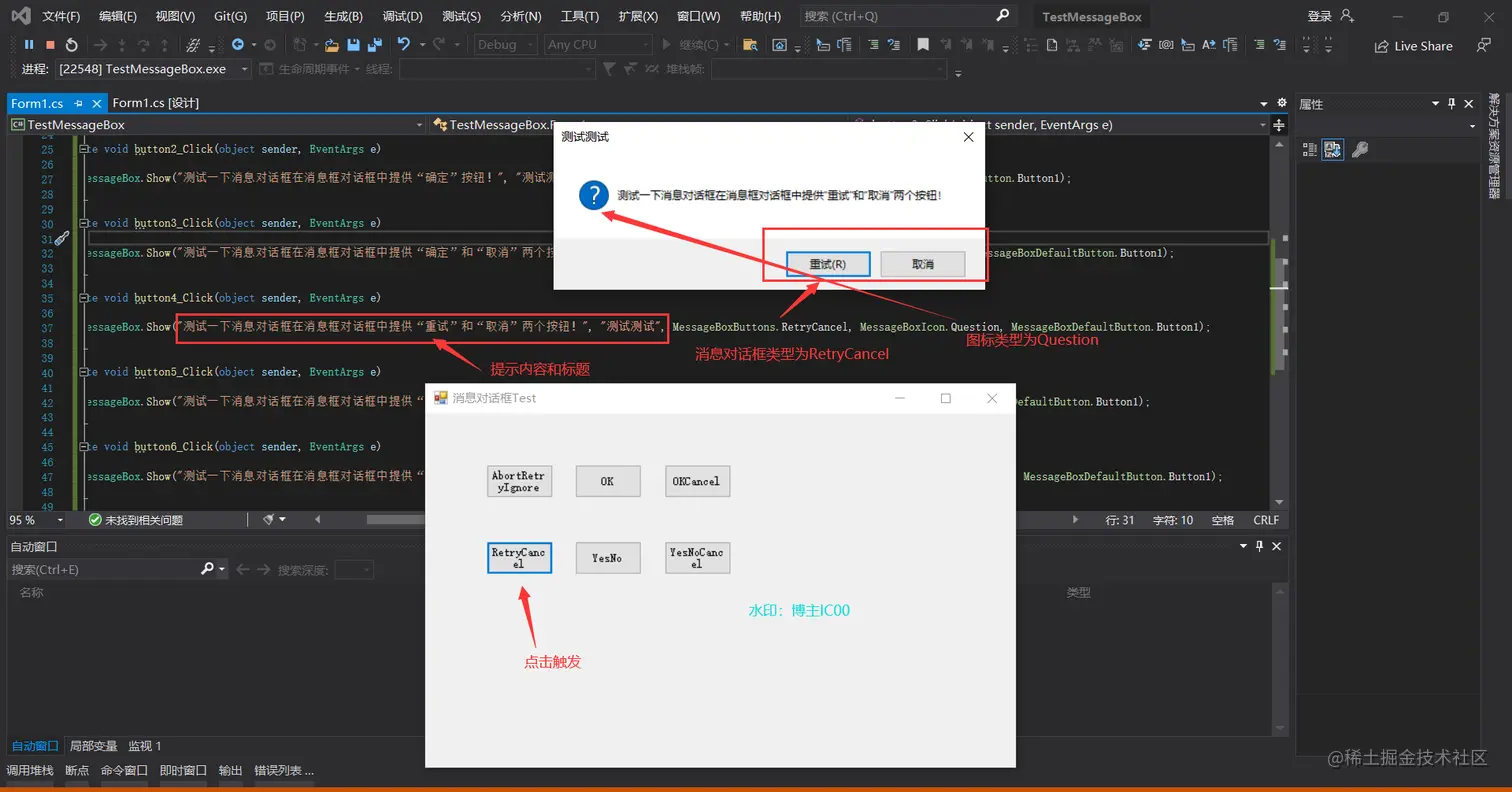The height and width of the screenshot is (792, 1512).
Task: Open the 帮助(H) menu
Action: click(x=760, y=16)
